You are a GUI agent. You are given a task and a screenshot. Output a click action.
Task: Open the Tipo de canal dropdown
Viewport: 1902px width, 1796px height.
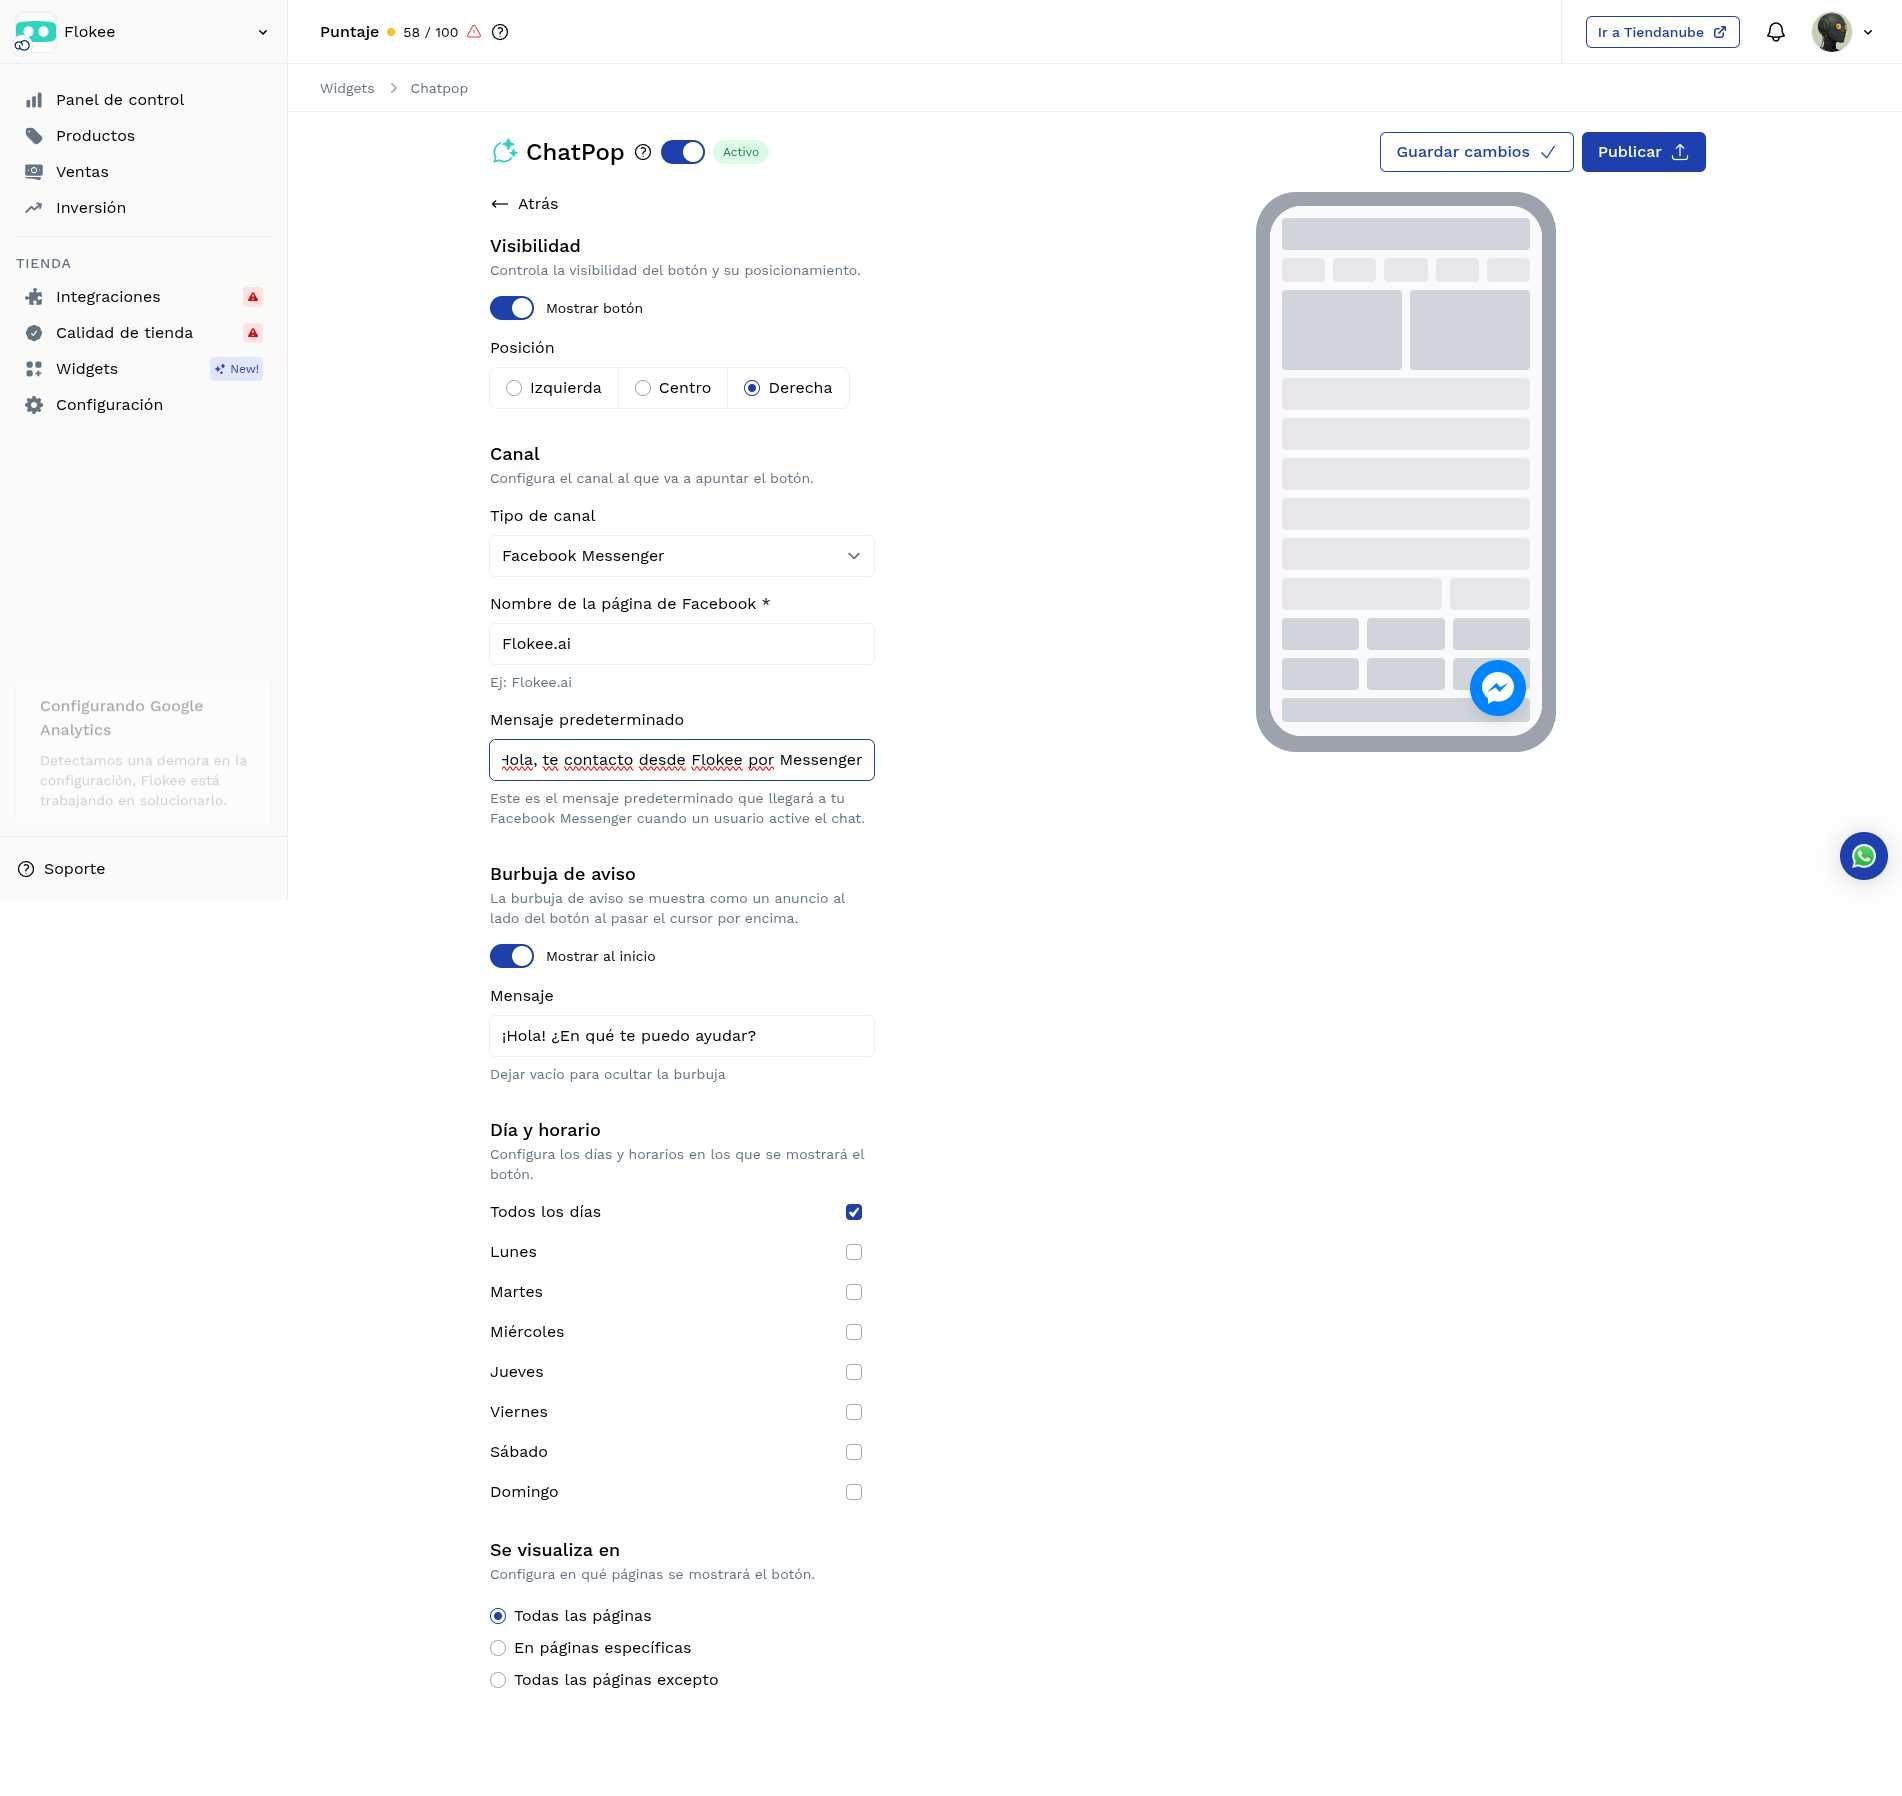coord(681,556)
